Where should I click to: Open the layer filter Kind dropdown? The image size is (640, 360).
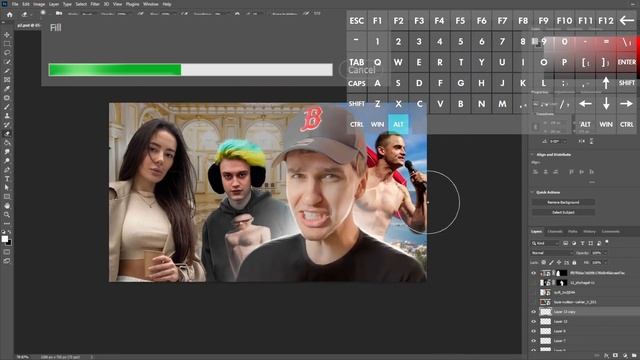pyautogui.click(x=545, y=243)
